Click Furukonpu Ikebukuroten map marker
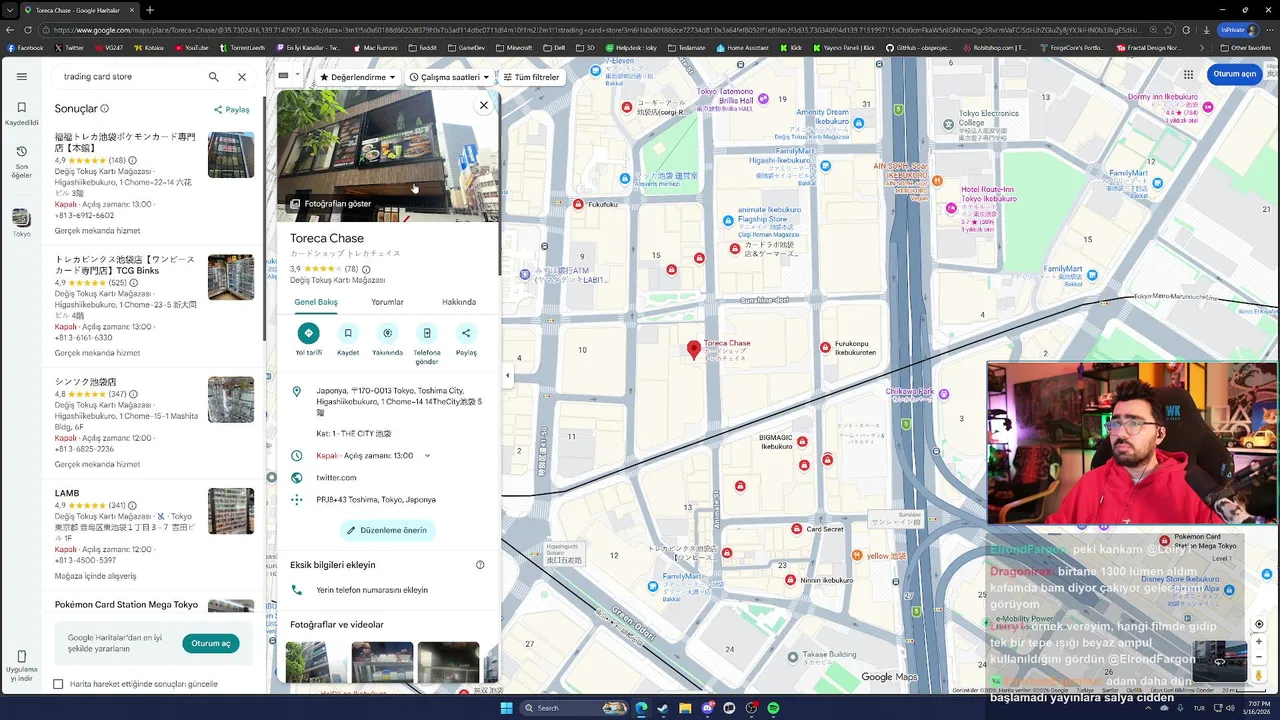 [825, 347]
